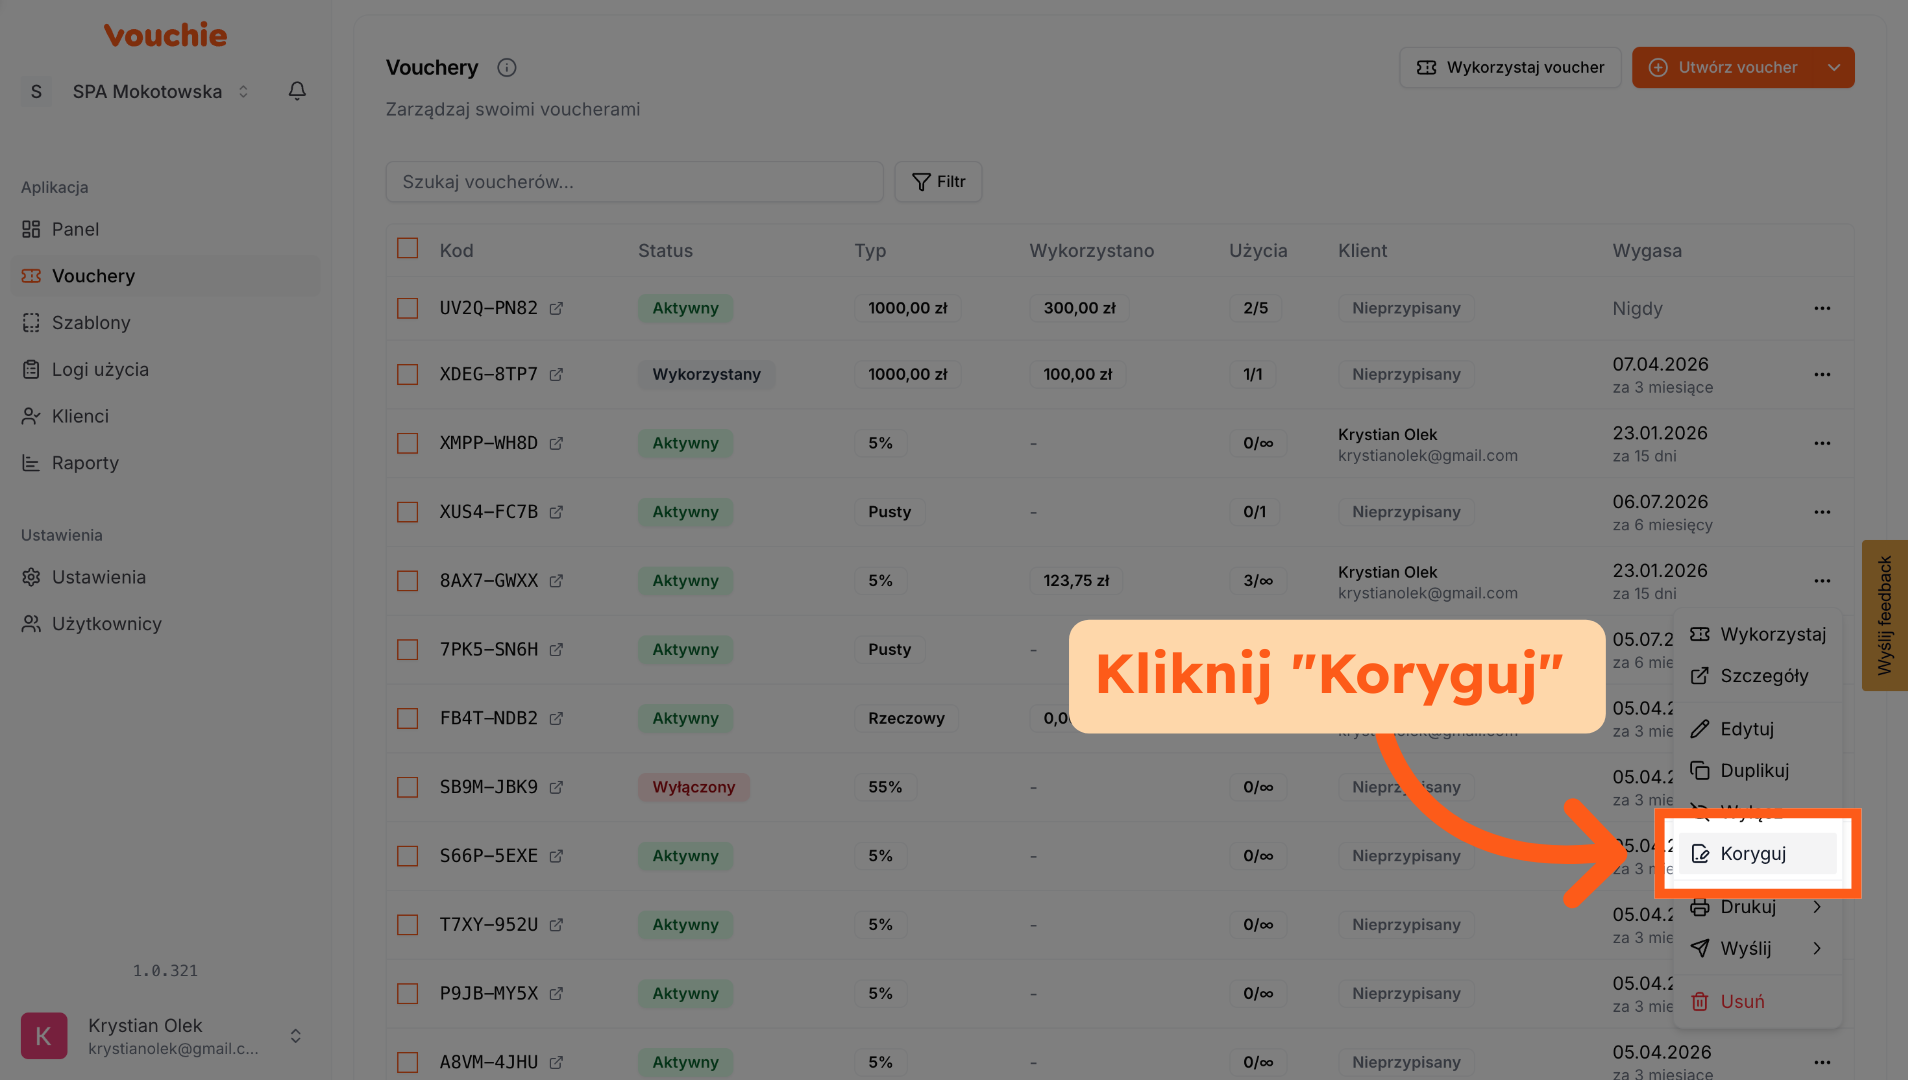Click the notification bell icon

click(297, 91)
